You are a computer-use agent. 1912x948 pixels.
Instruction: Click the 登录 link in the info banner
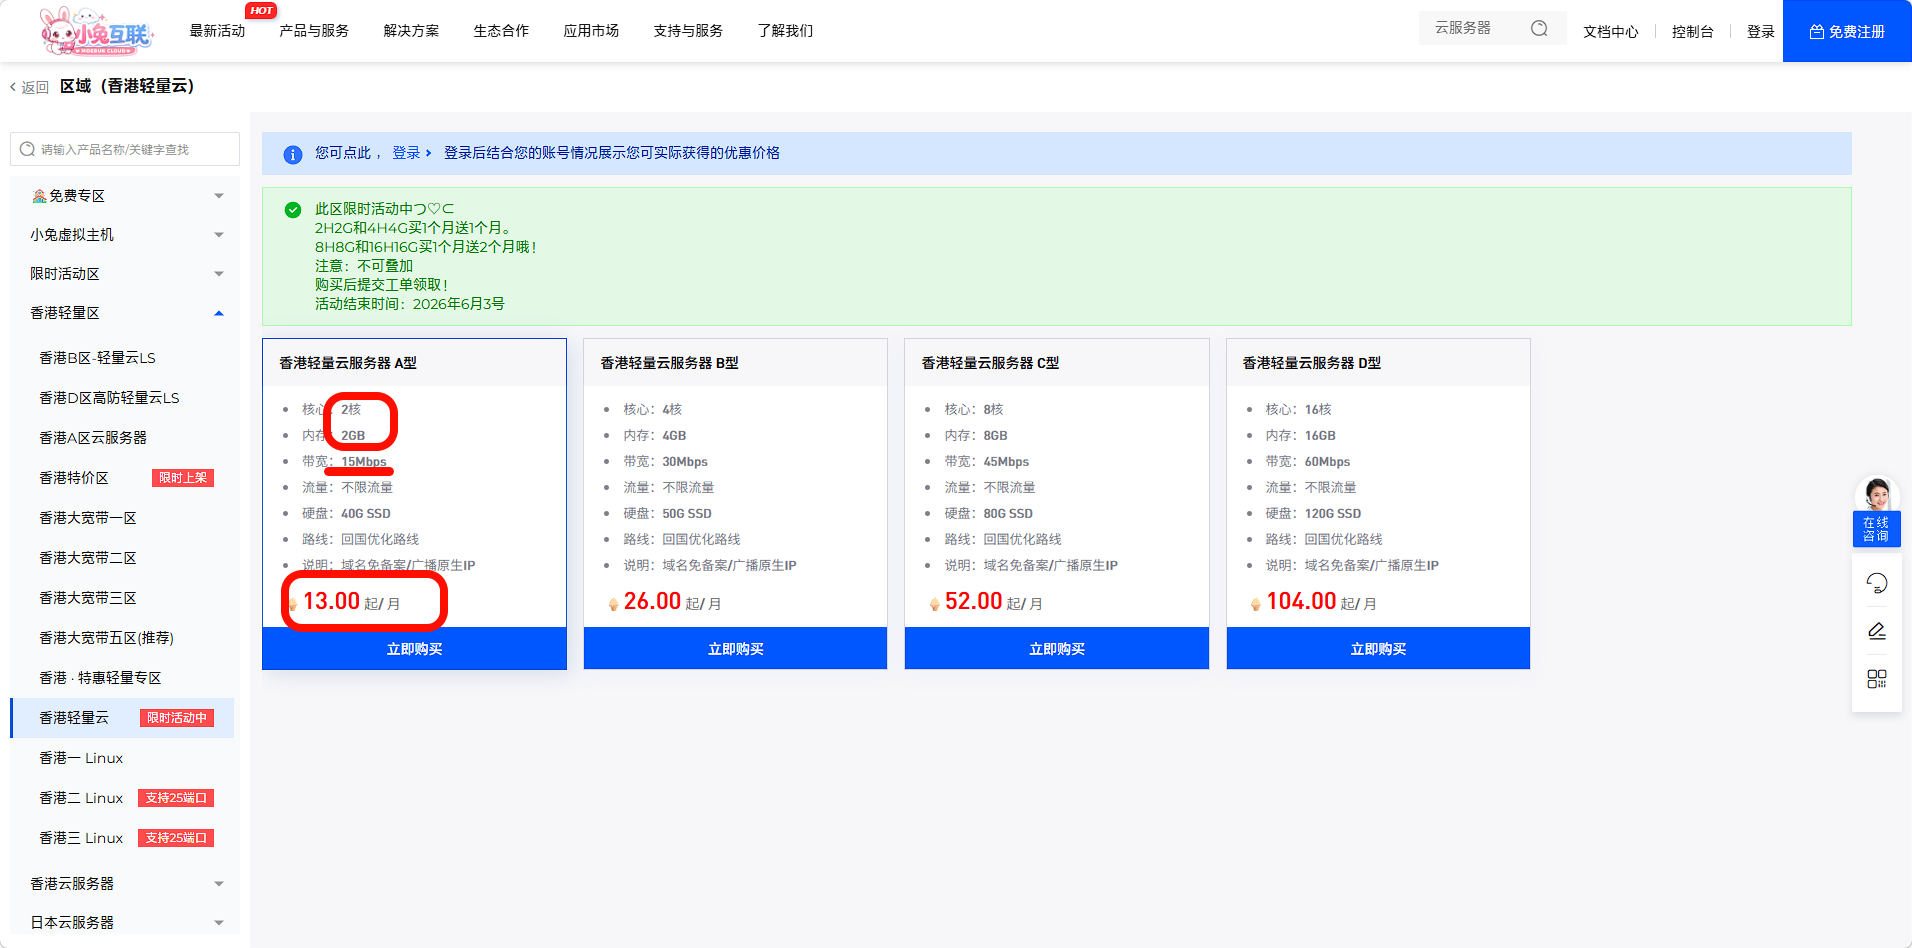point(407,153)
